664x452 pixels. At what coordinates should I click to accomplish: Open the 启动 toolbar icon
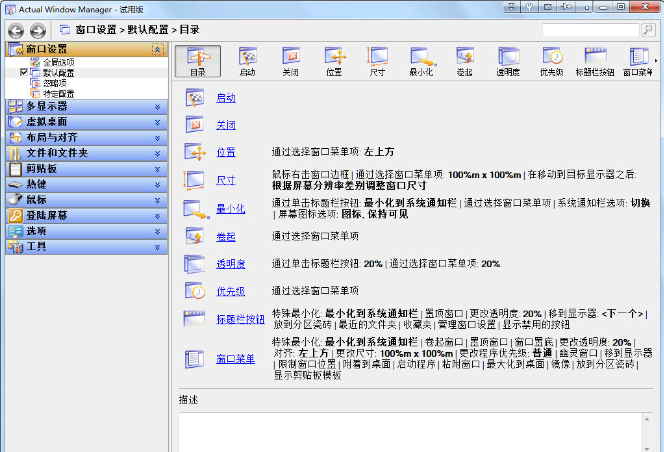(x=247, y=61)
